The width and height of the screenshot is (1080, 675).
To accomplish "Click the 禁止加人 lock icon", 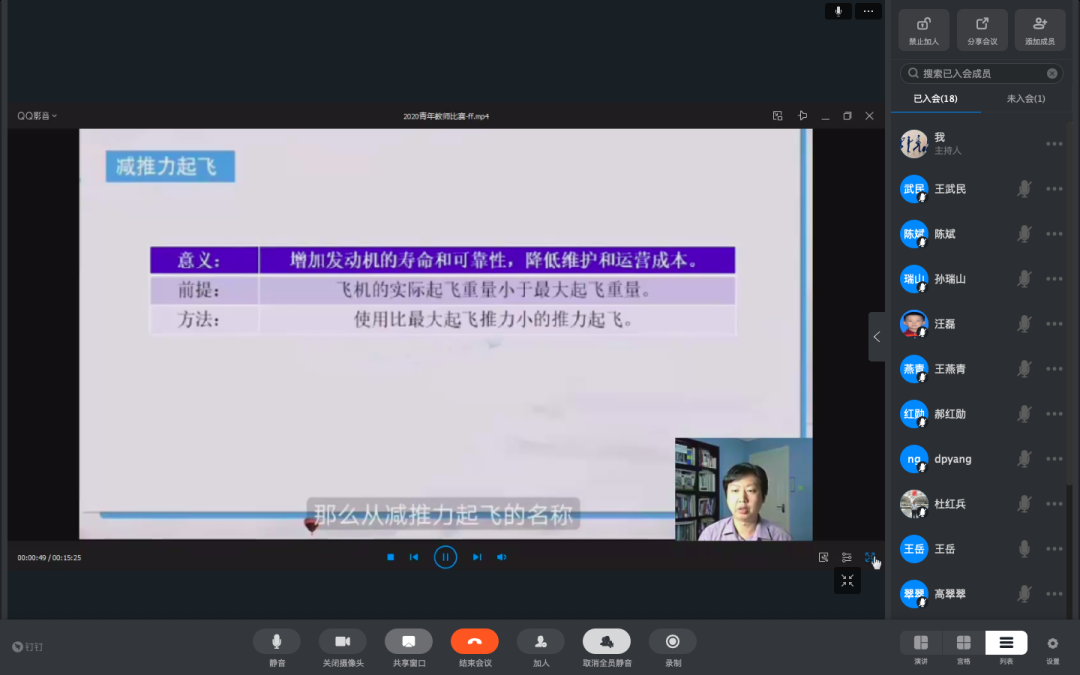I will pos(923,25).
